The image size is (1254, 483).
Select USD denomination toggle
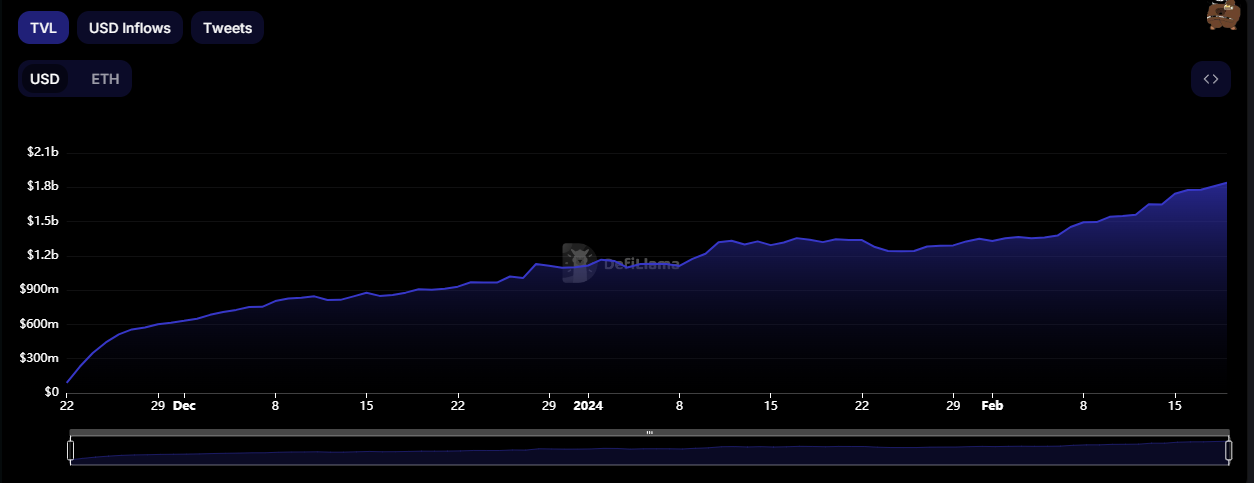click(45, 79)
